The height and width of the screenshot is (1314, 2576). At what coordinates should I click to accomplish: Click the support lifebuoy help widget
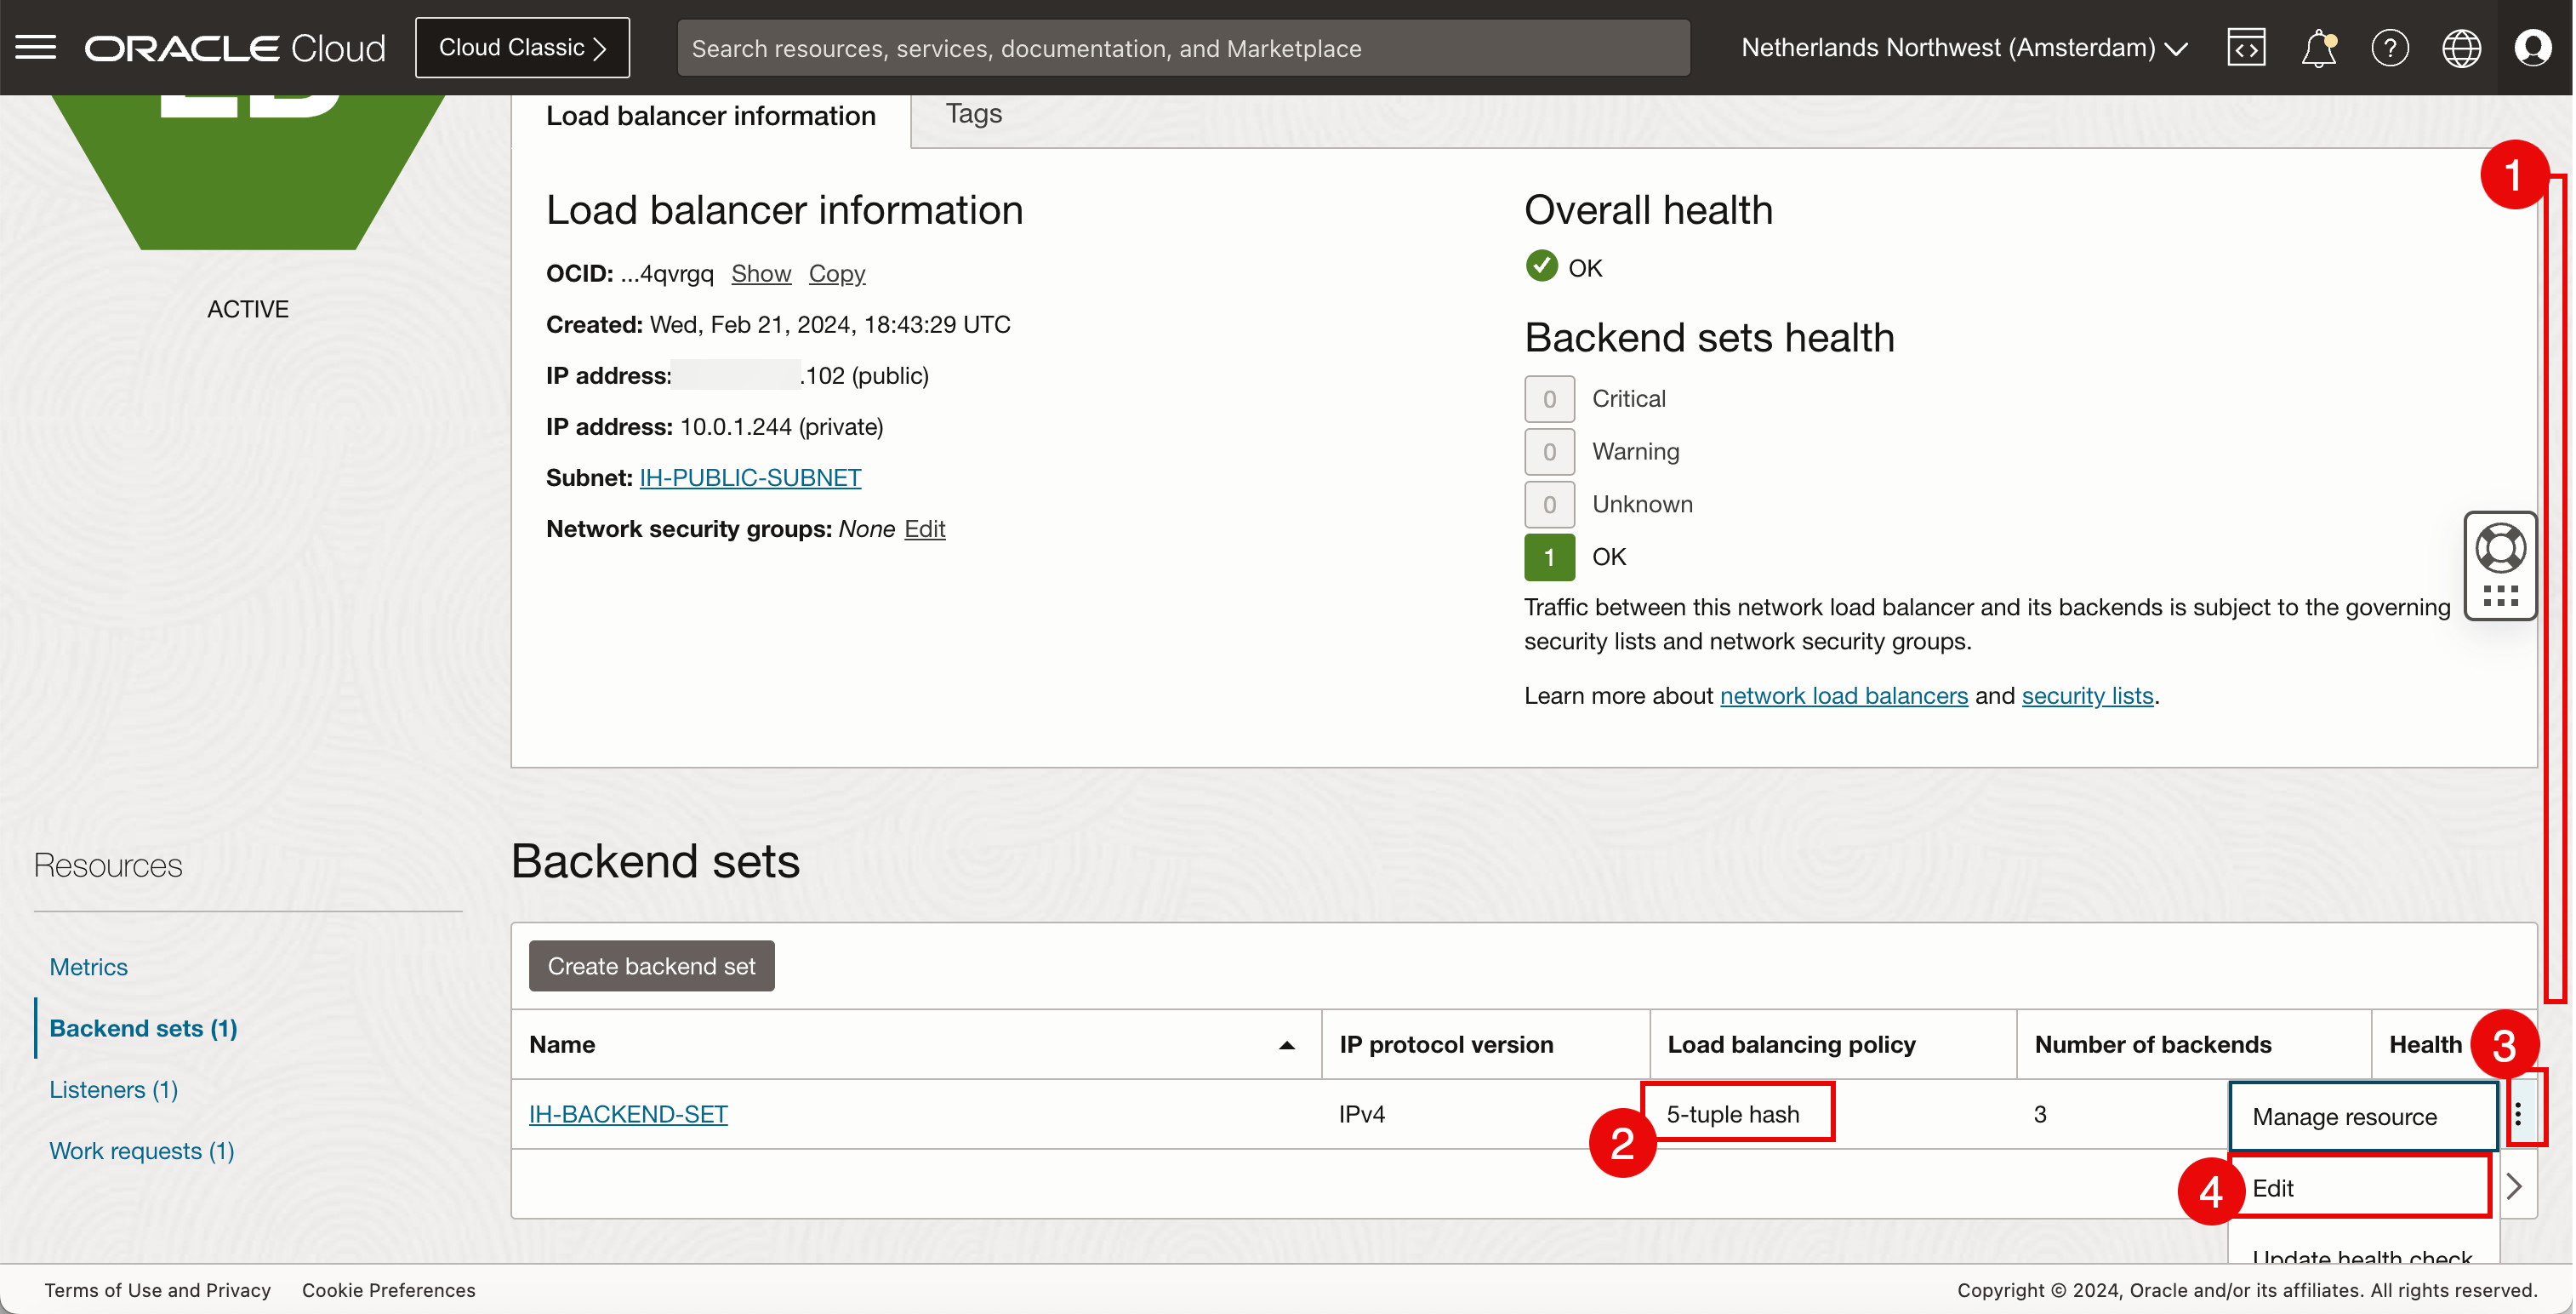2500,549
